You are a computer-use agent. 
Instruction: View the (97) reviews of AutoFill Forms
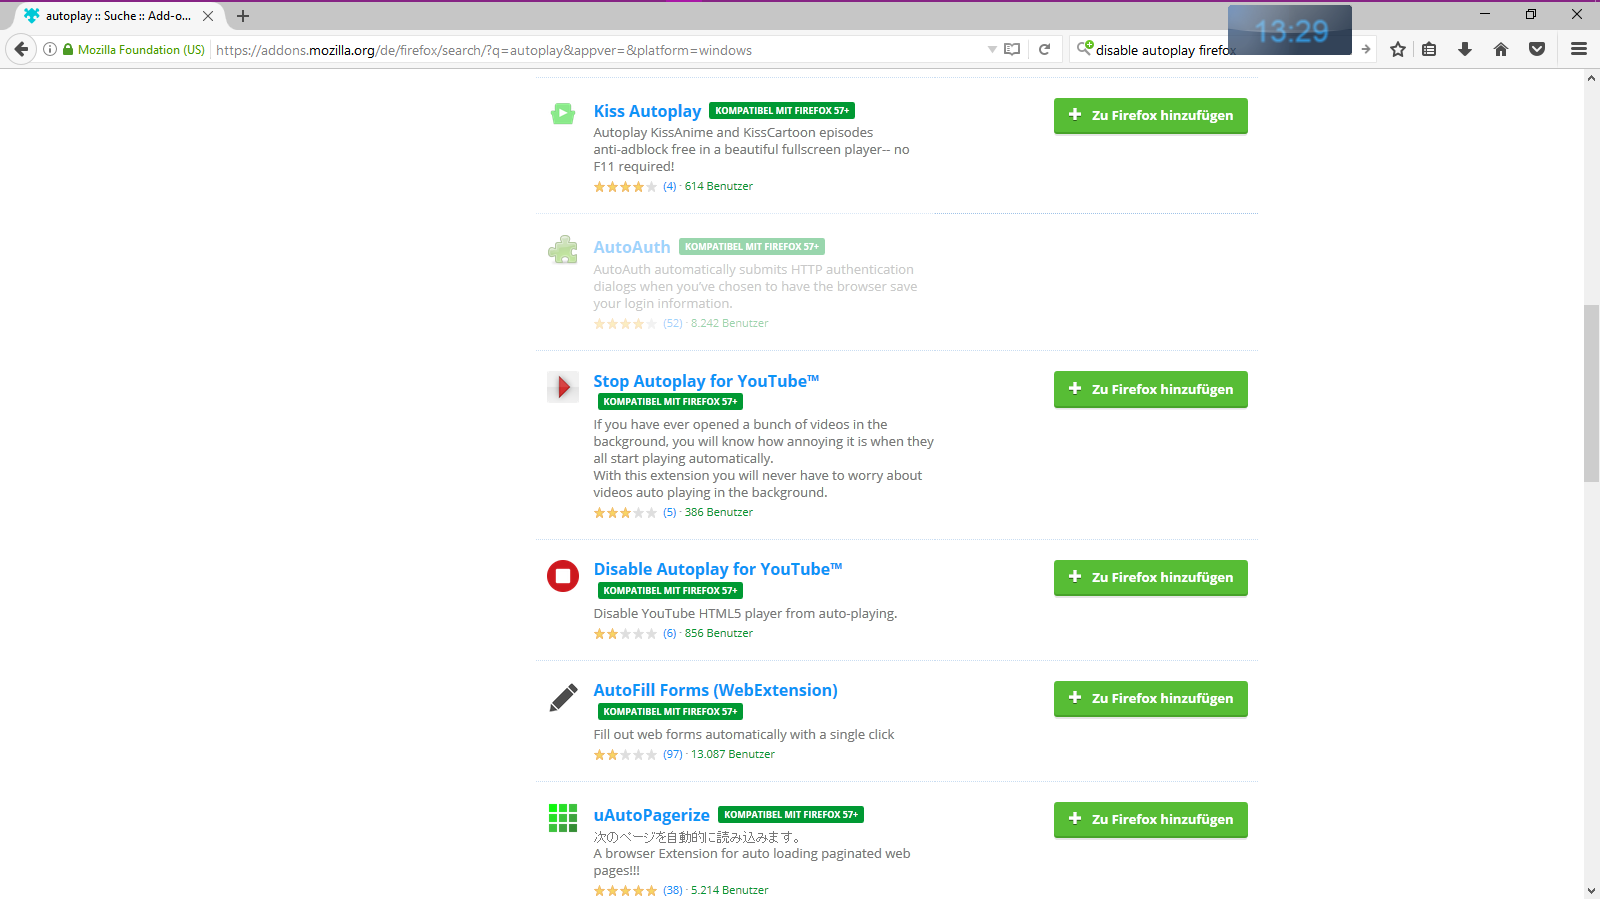click(673, 754)
